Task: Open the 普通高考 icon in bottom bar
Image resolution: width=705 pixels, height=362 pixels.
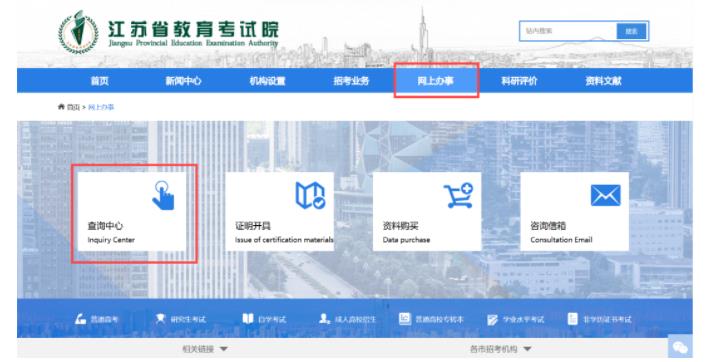Action: 80,319
